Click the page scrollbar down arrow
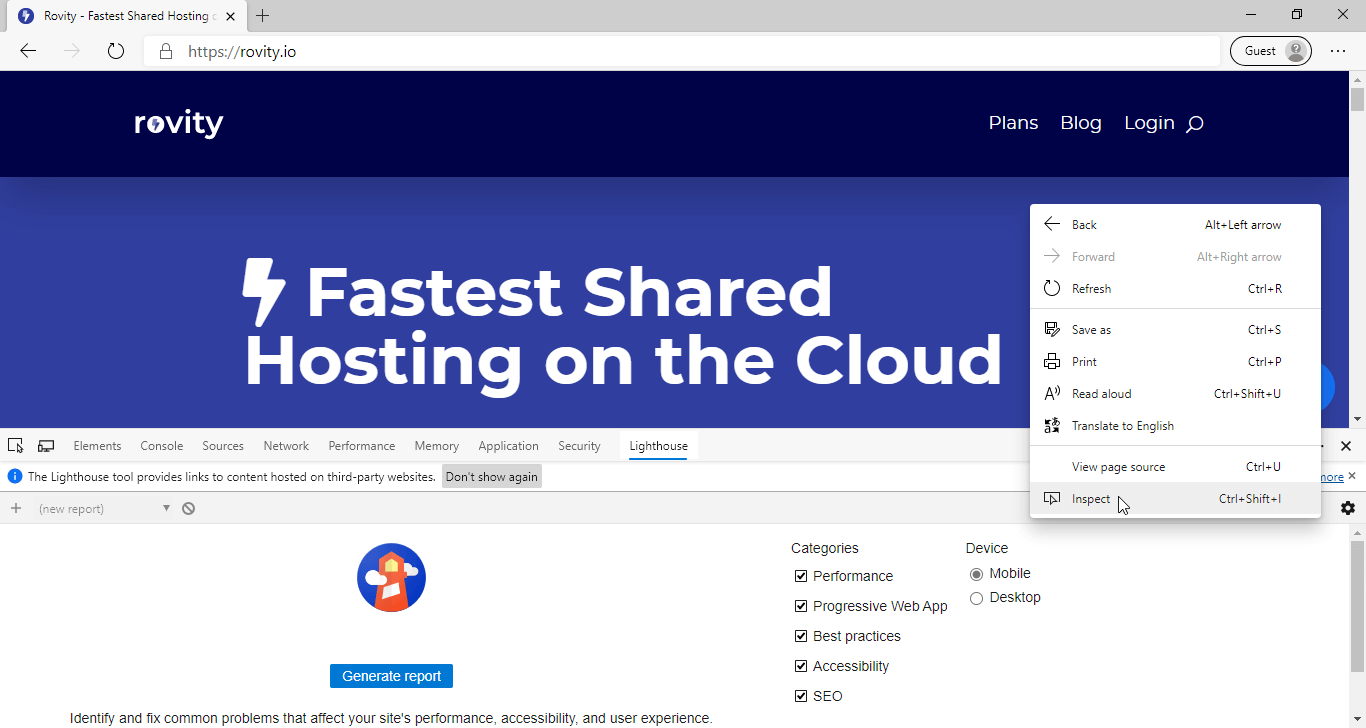The width and height of the screenshot is (1366, 728). point(1357,419)
